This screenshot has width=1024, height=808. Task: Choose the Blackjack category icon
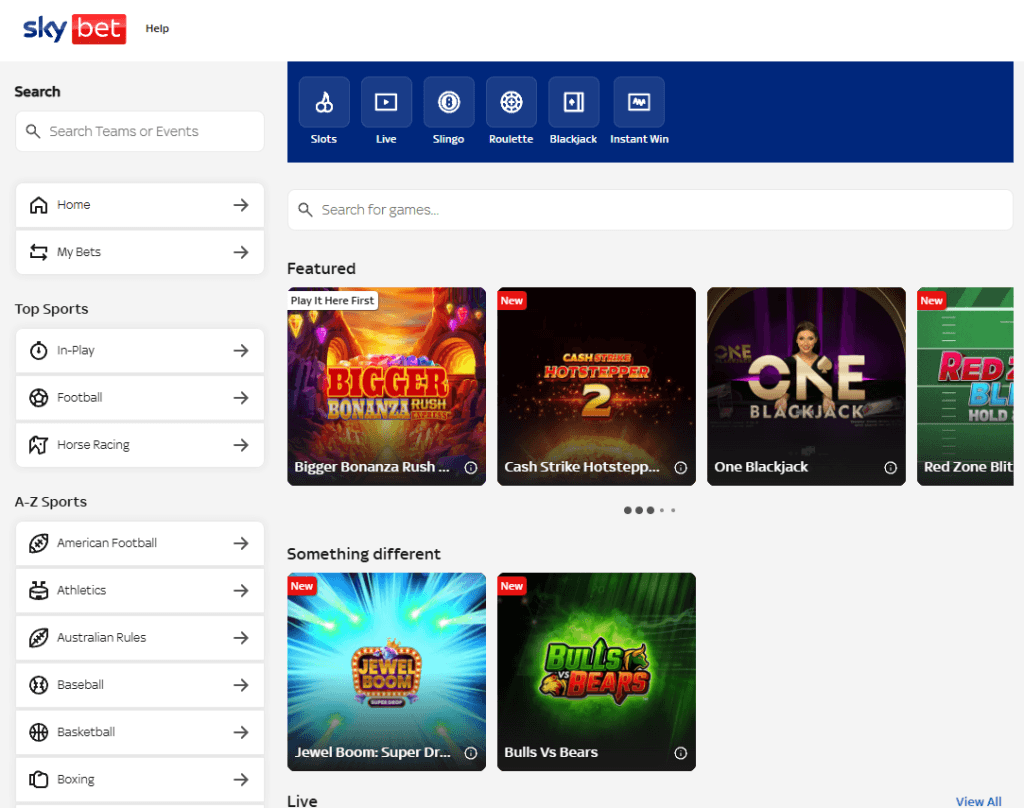[573, 102]
